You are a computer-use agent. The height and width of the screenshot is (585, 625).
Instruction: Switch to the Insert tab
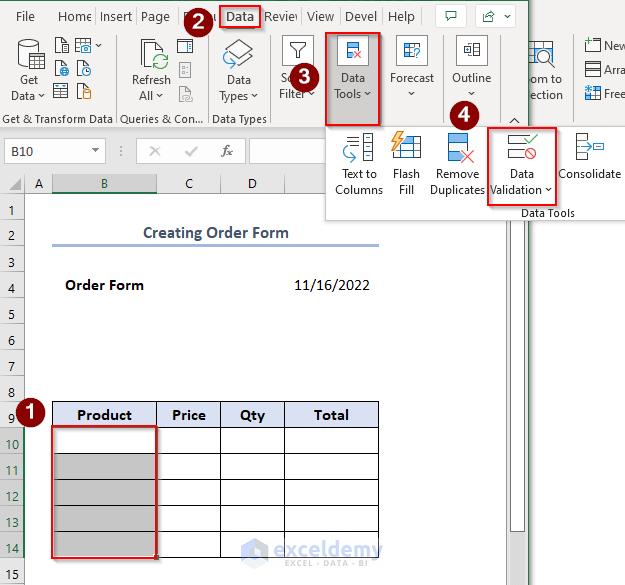click(116, 17)
